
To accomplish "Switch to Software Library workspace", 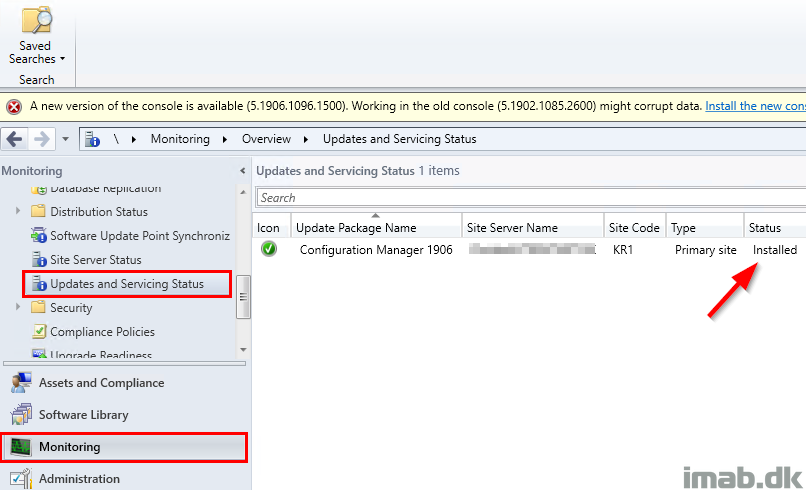I will 83,415.
